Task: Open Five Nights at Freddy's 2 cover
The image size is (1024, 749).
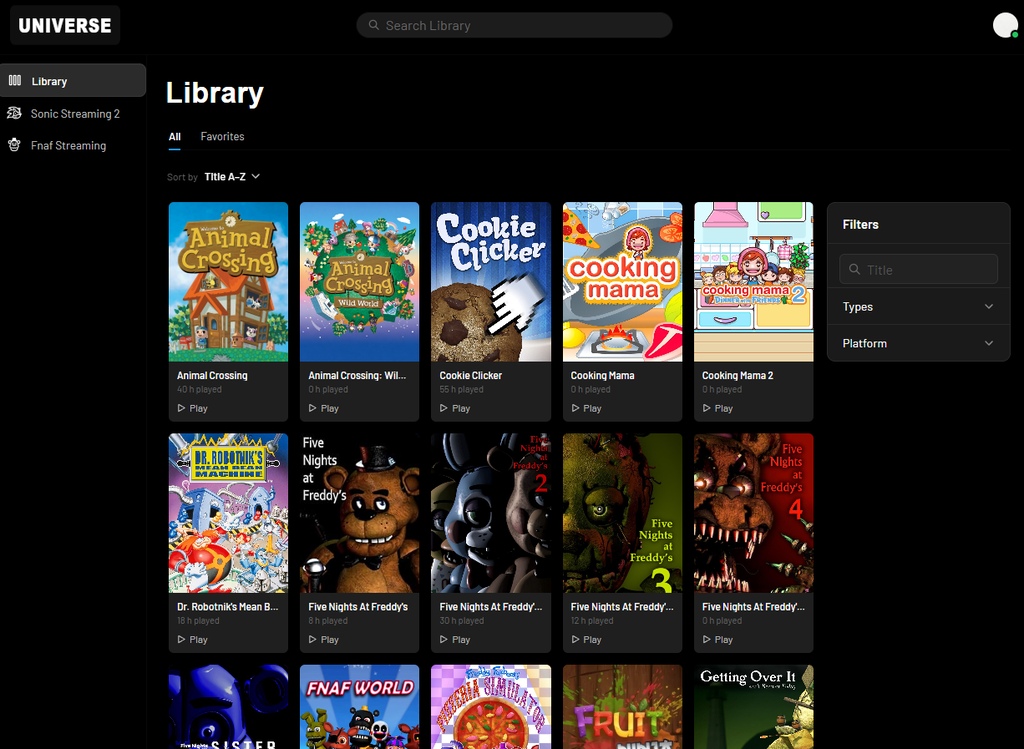Action: 490,513
